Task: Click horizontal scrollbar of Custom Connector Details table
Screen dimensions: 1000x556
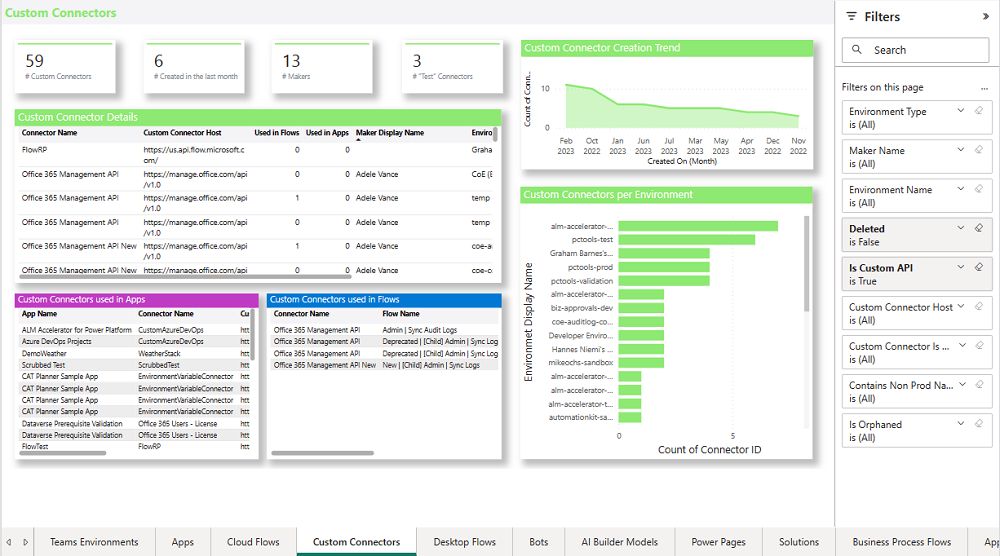Action: click(x=185, y=277)
